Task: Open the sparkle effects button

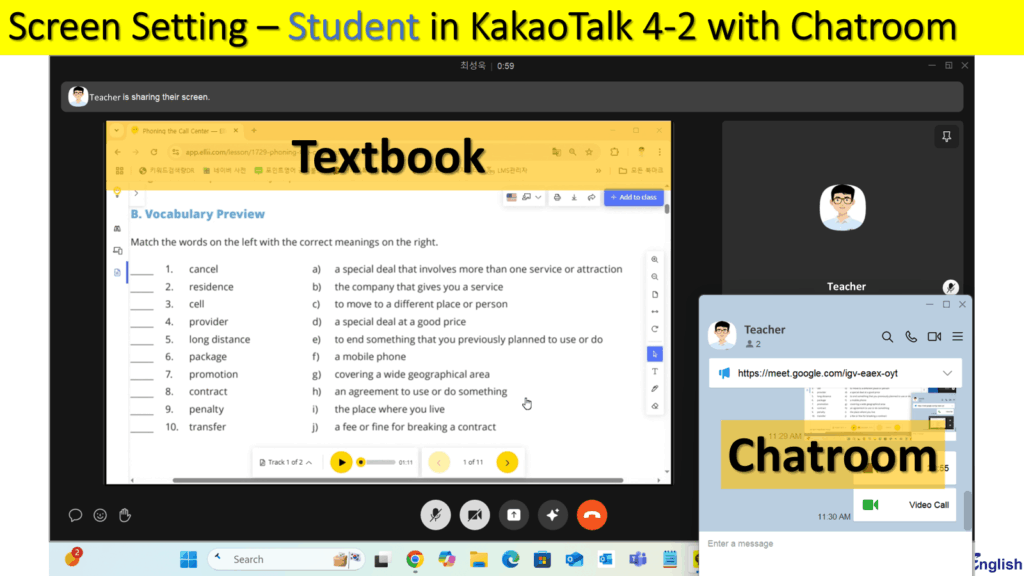Action: (552, 515)
